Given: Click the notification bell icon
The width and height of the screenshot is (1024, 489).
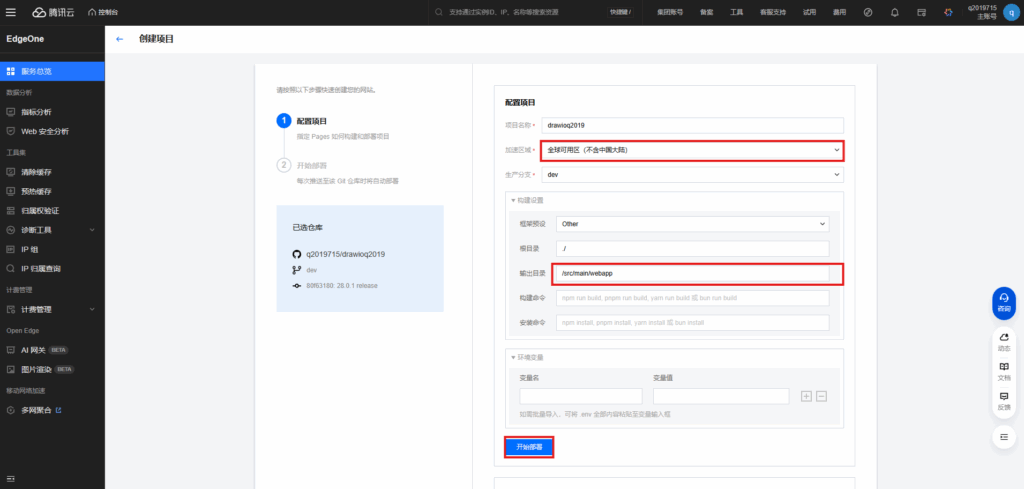Looking at the screenshot, I should [x=894, y=12].
